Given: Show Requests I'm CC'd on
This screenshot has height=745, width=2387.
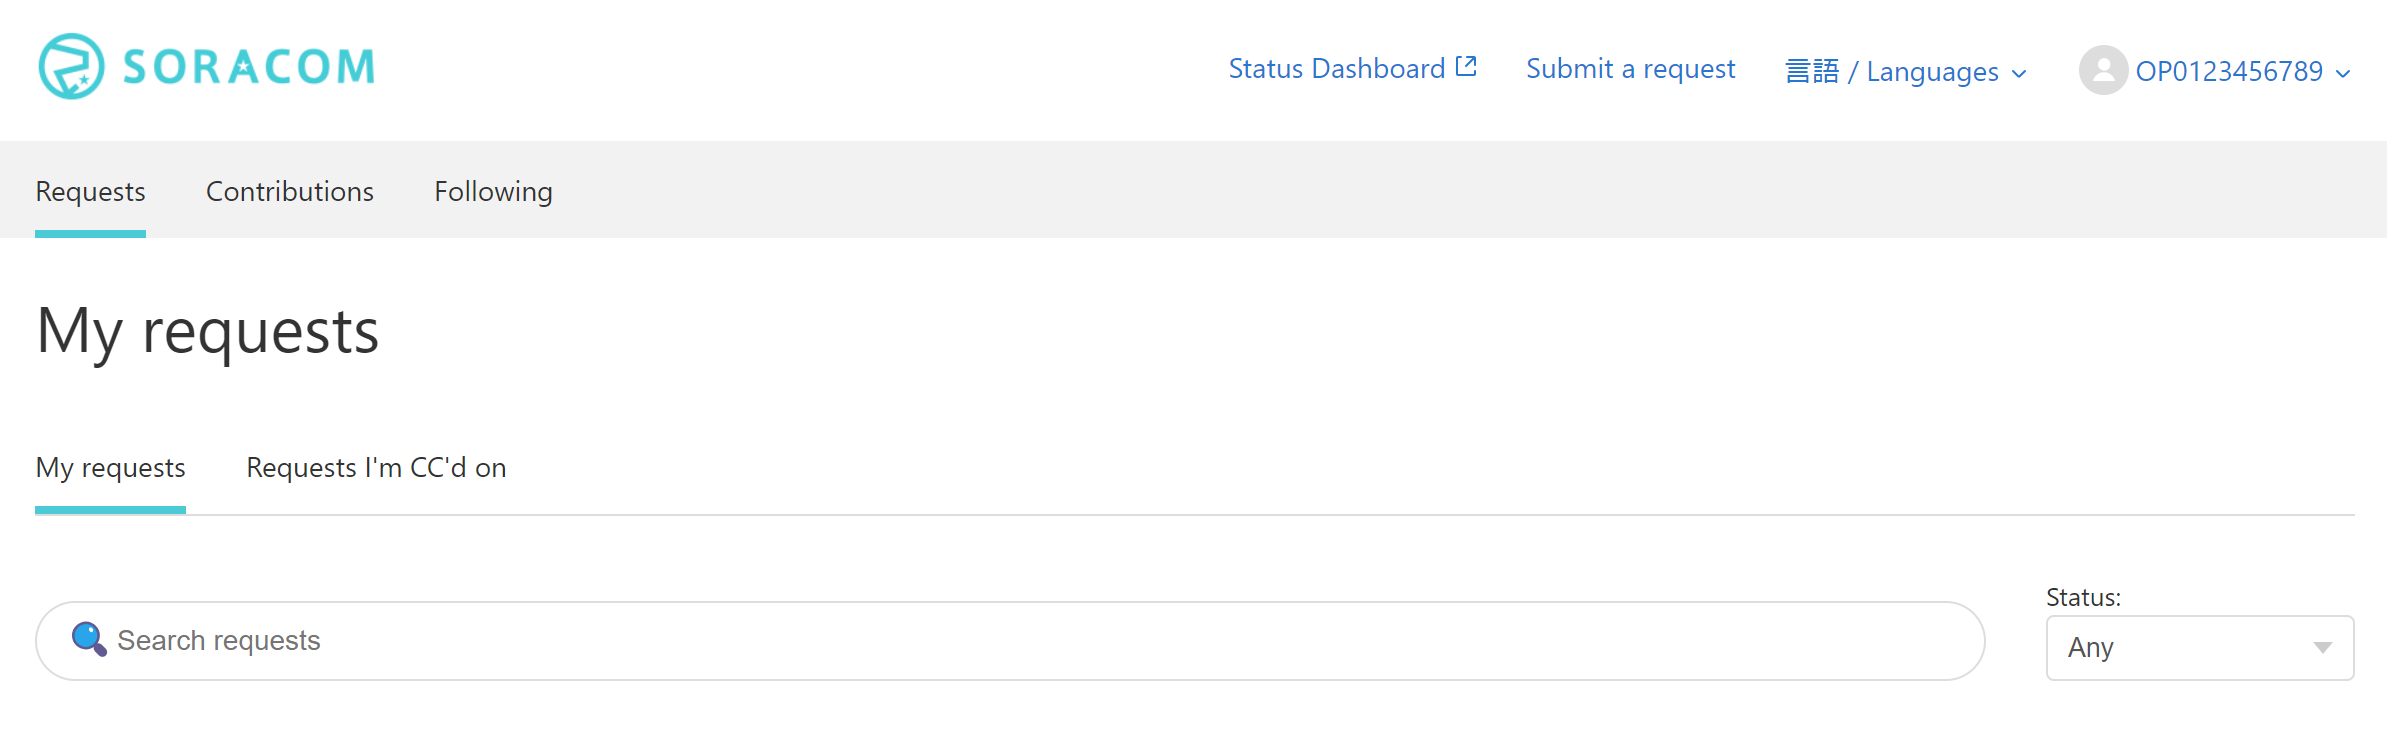Looking at the screenshot, I should [x=376, y=468].
